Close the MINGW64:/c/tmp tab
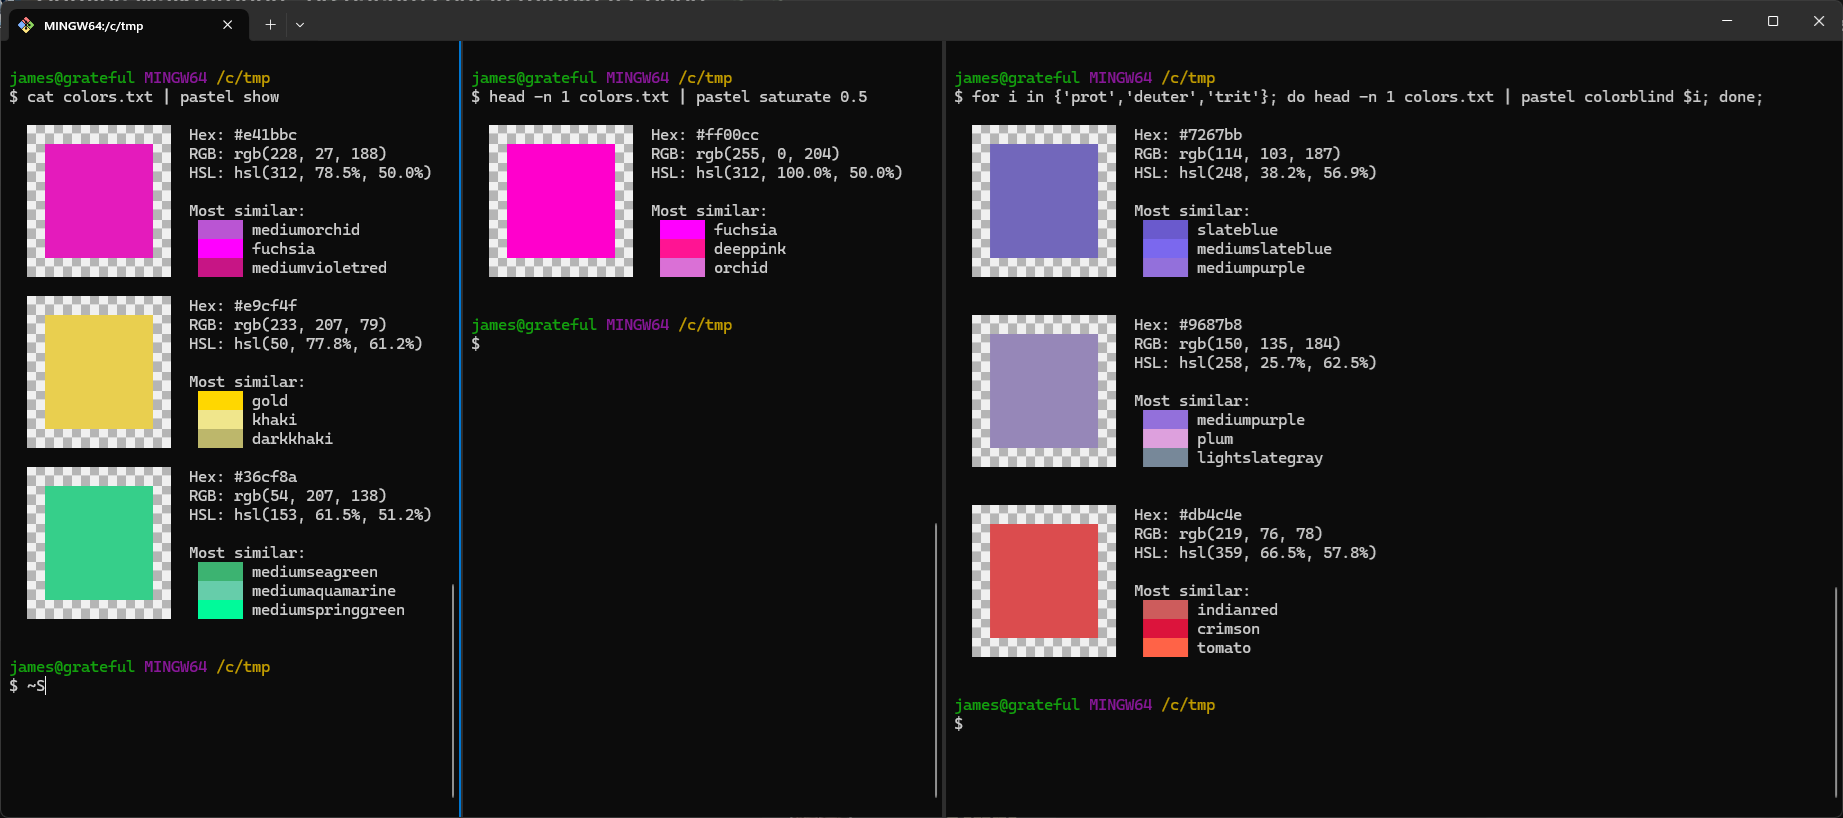The image size is (1843, 818). click(x=228, y=25)
